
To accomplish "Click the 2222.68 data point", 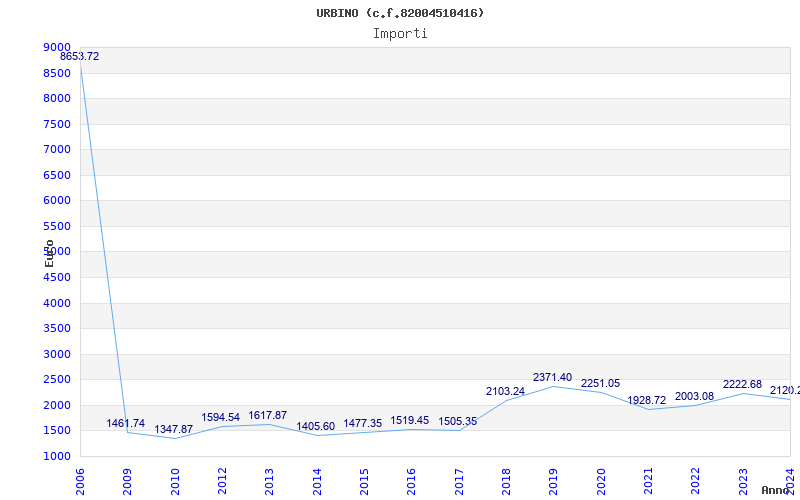I will (742, 385).
